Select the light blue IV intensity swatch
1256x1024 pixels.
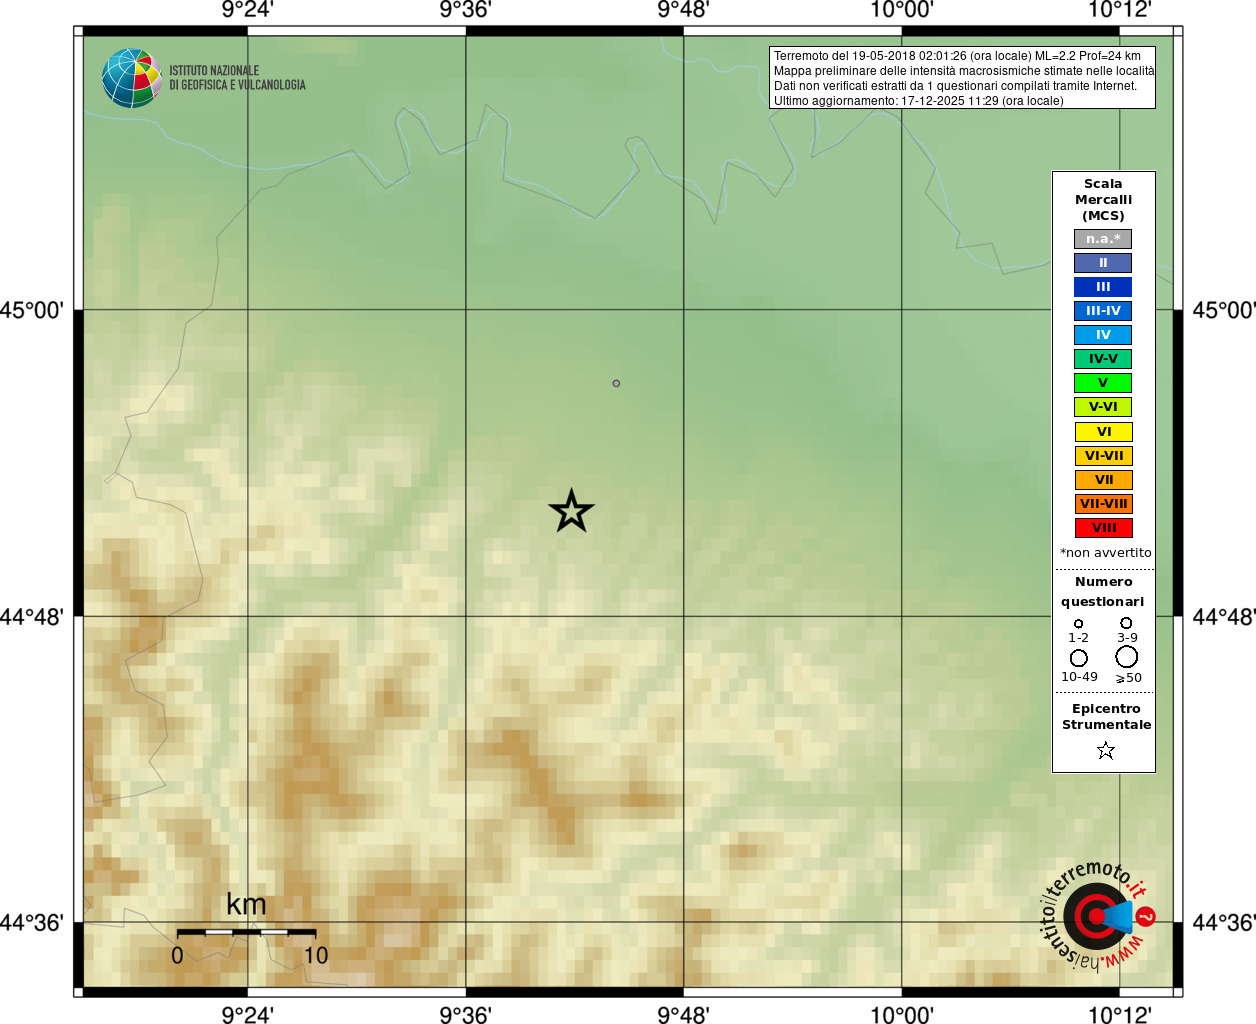pos(1103,335)
